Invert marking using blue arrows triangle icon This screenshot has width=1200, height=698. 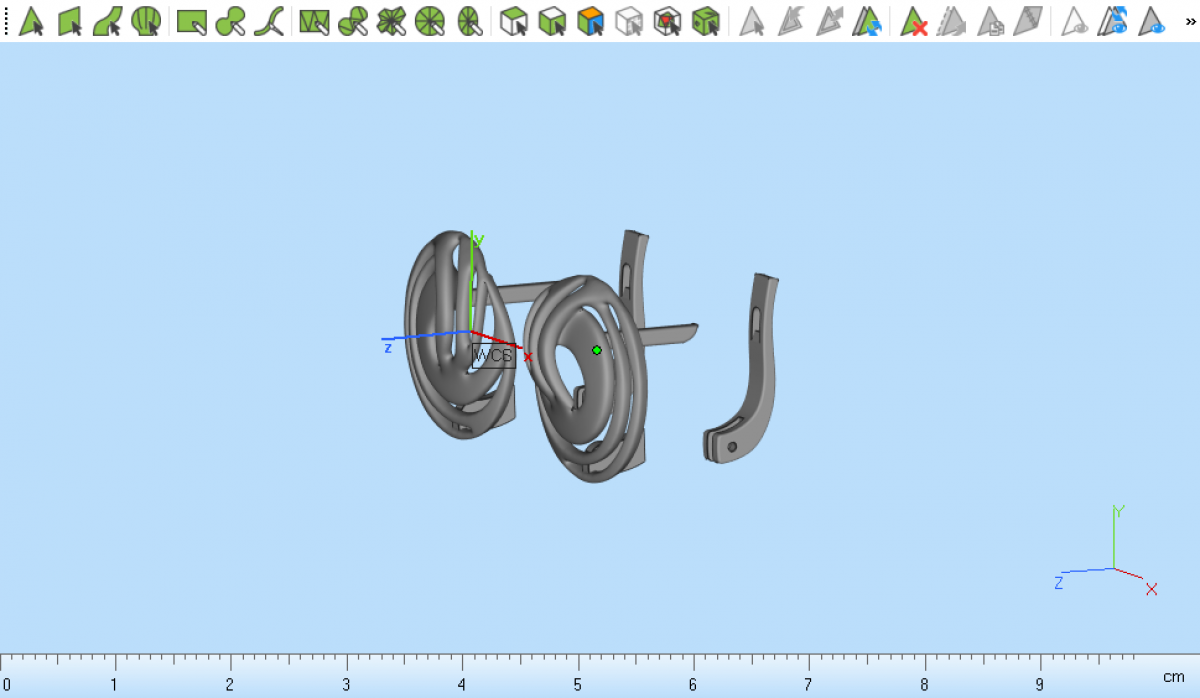866,21
